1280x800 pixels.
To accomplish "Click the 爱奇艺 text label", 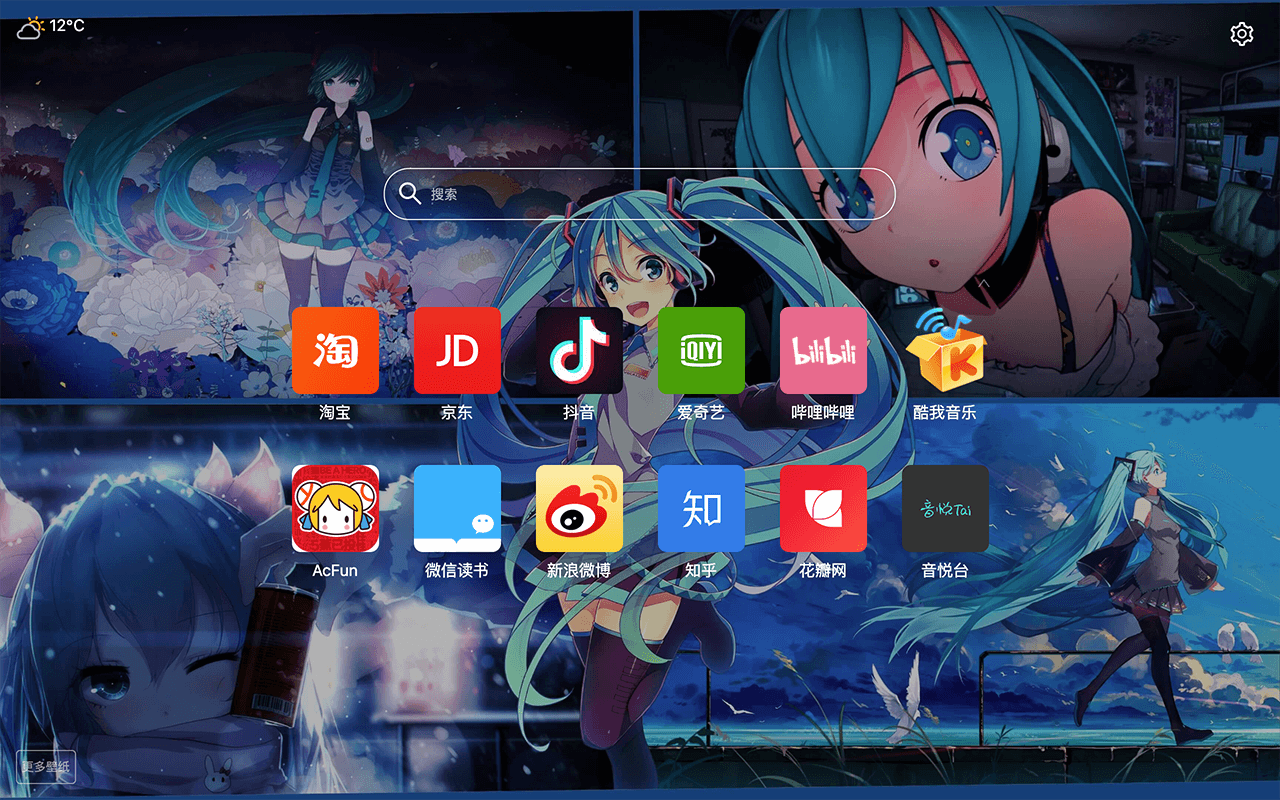I will [701, 412].
